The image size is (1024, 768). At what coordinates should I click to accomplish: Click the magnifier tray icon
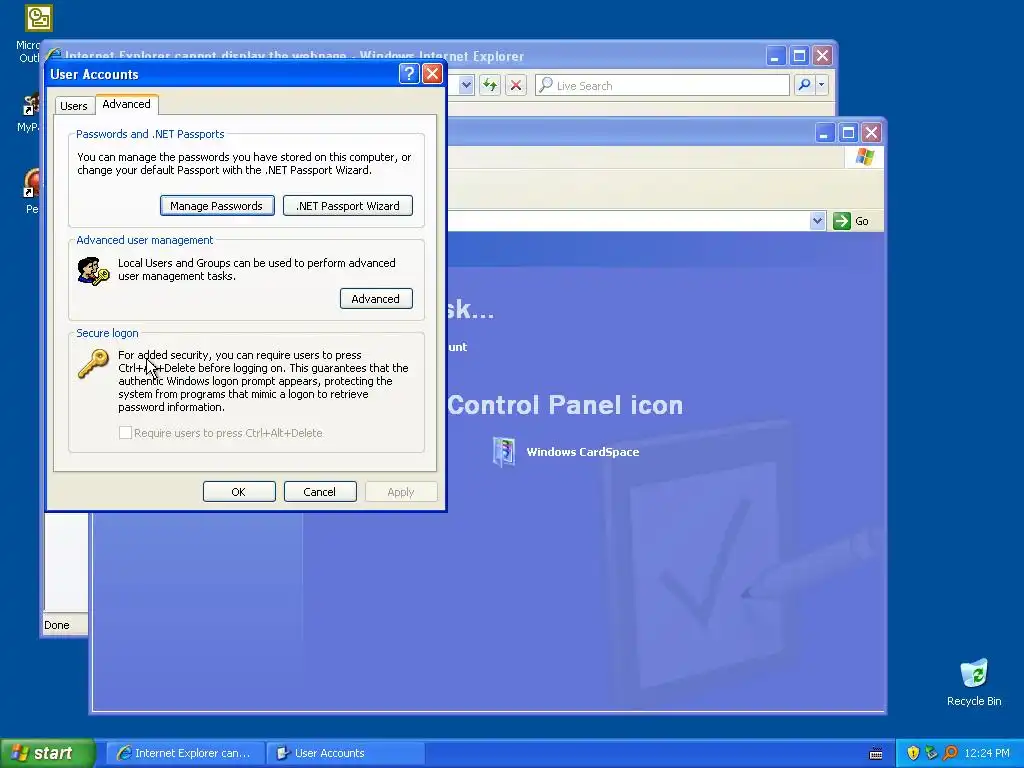point(950,753)
